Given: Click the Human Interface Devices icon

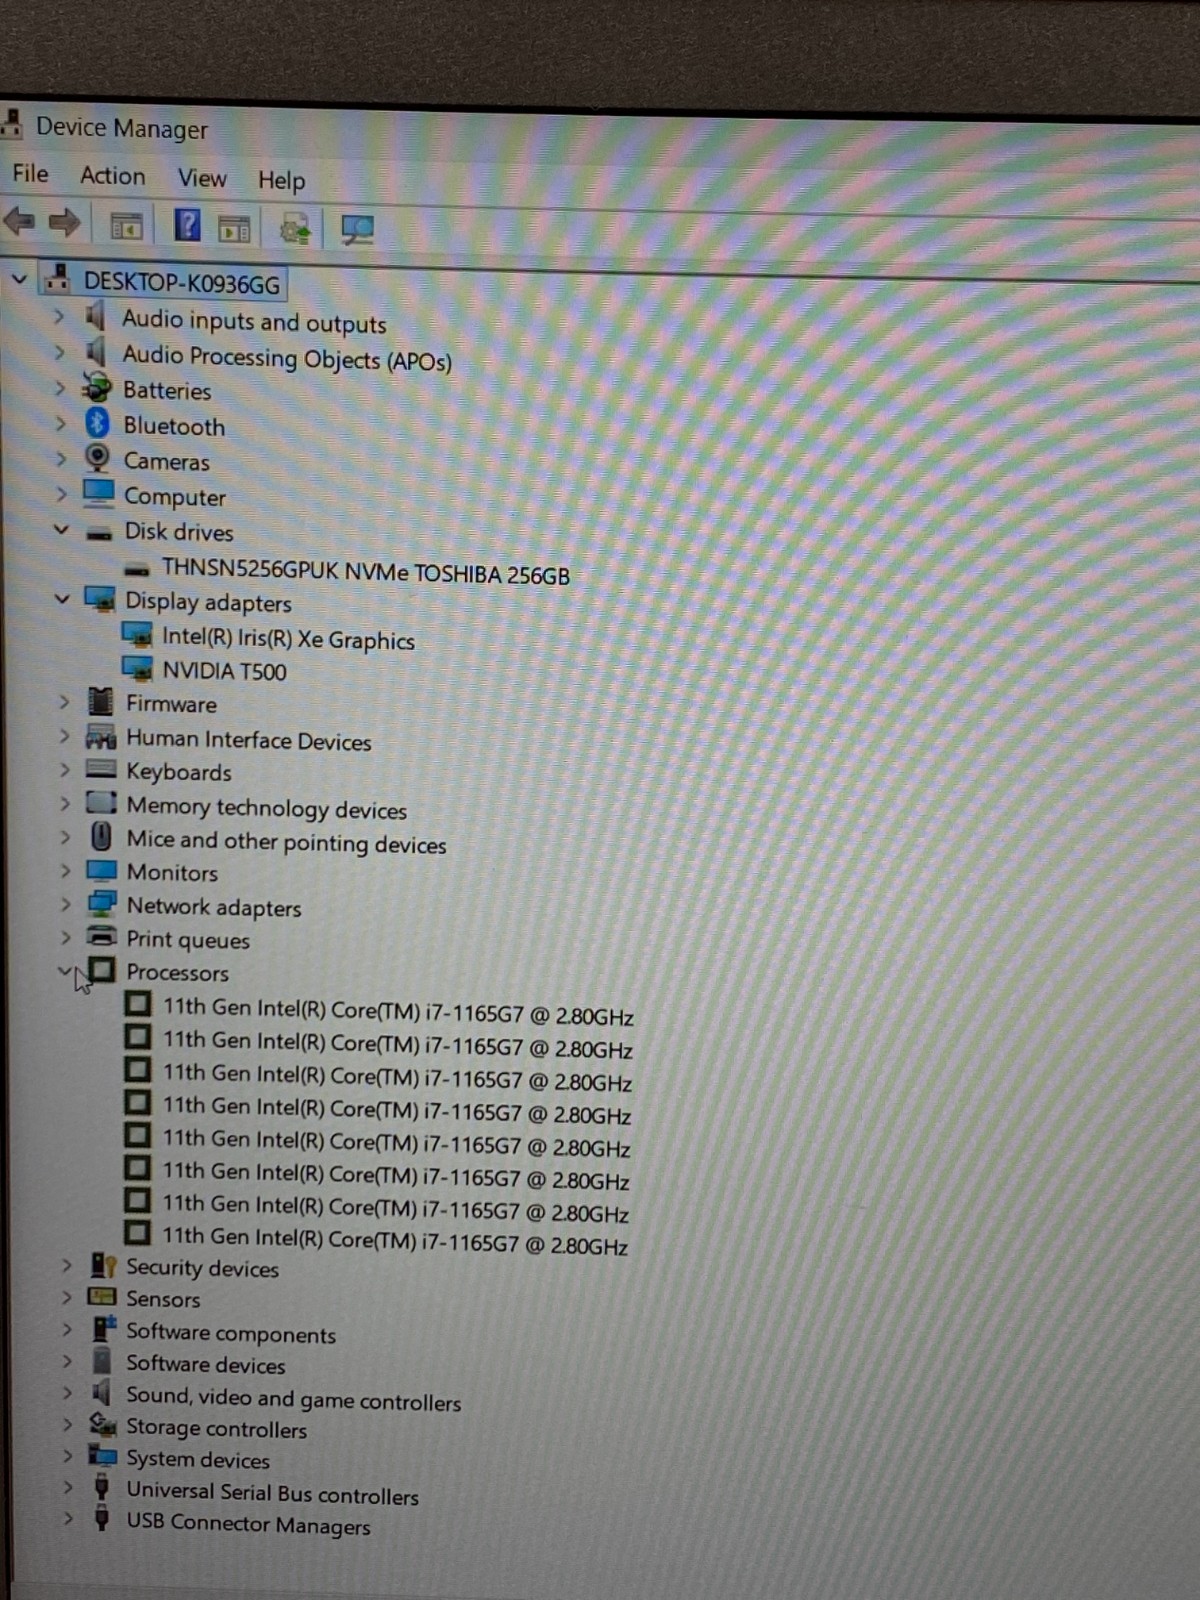Looking at the screenshot, I should [x=101, y=737].
